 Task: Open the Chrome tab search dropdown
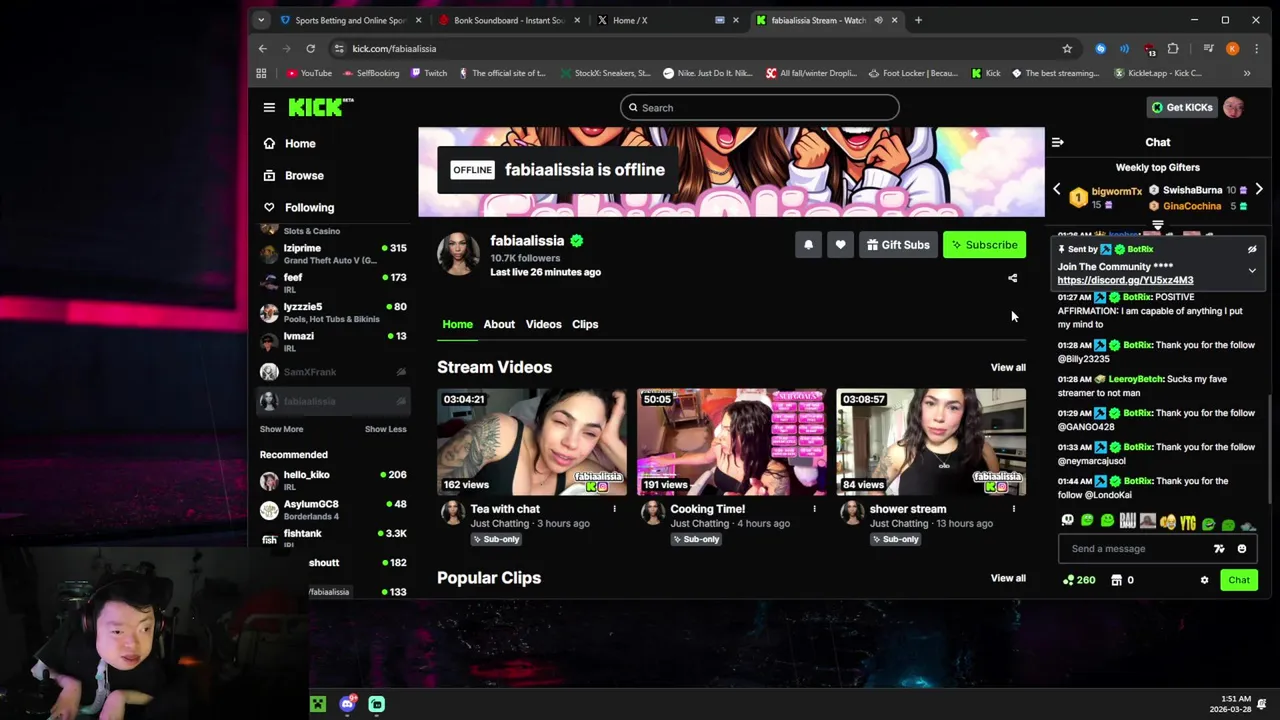click(x=261, y=20)
